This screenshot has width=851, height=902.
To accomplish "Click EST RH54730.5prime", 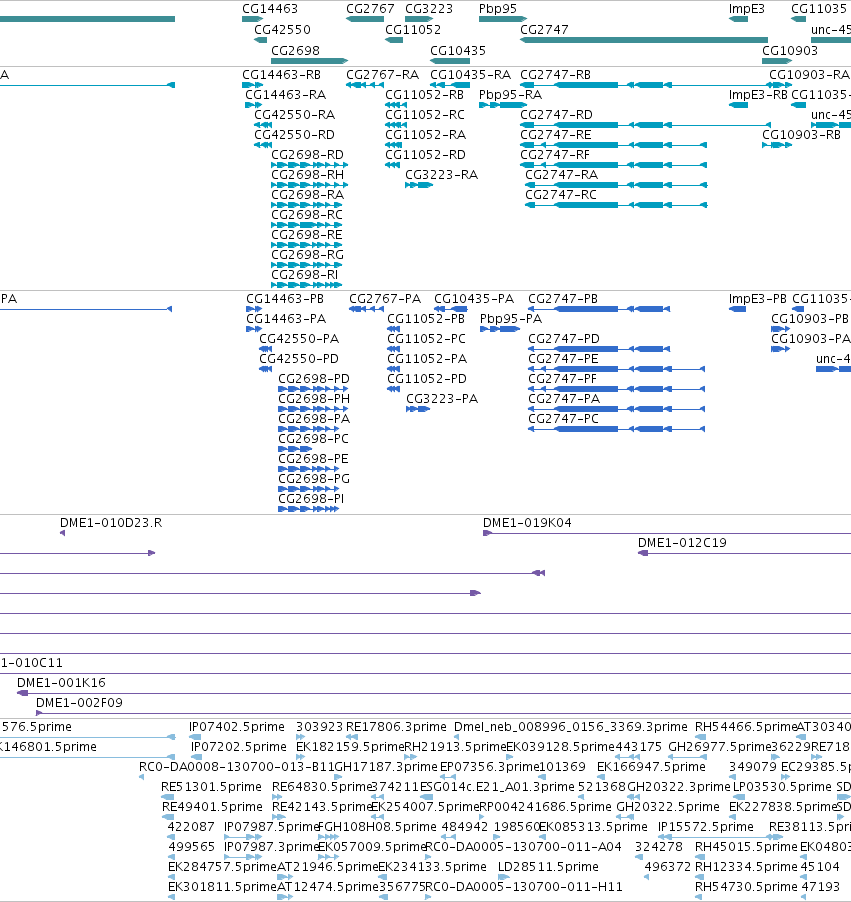I will click(746, 886).
